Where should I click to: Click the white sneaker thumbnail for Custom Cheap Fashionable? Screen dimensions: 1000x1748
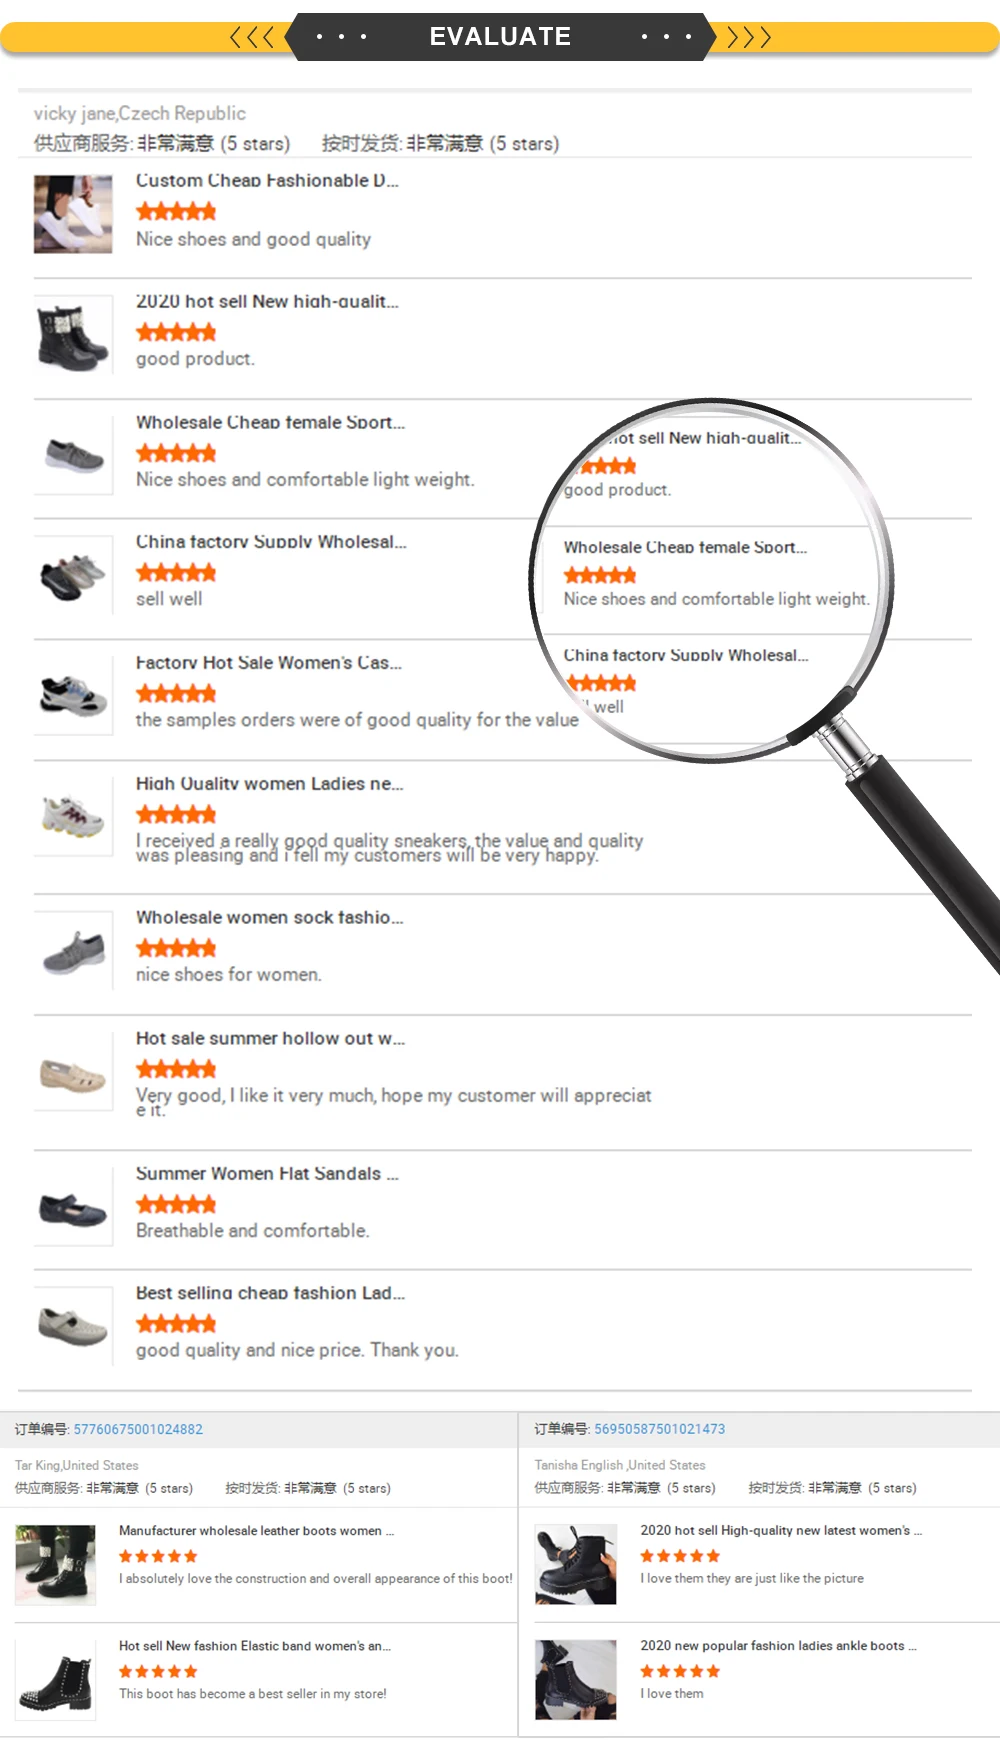tap(73, 214)
